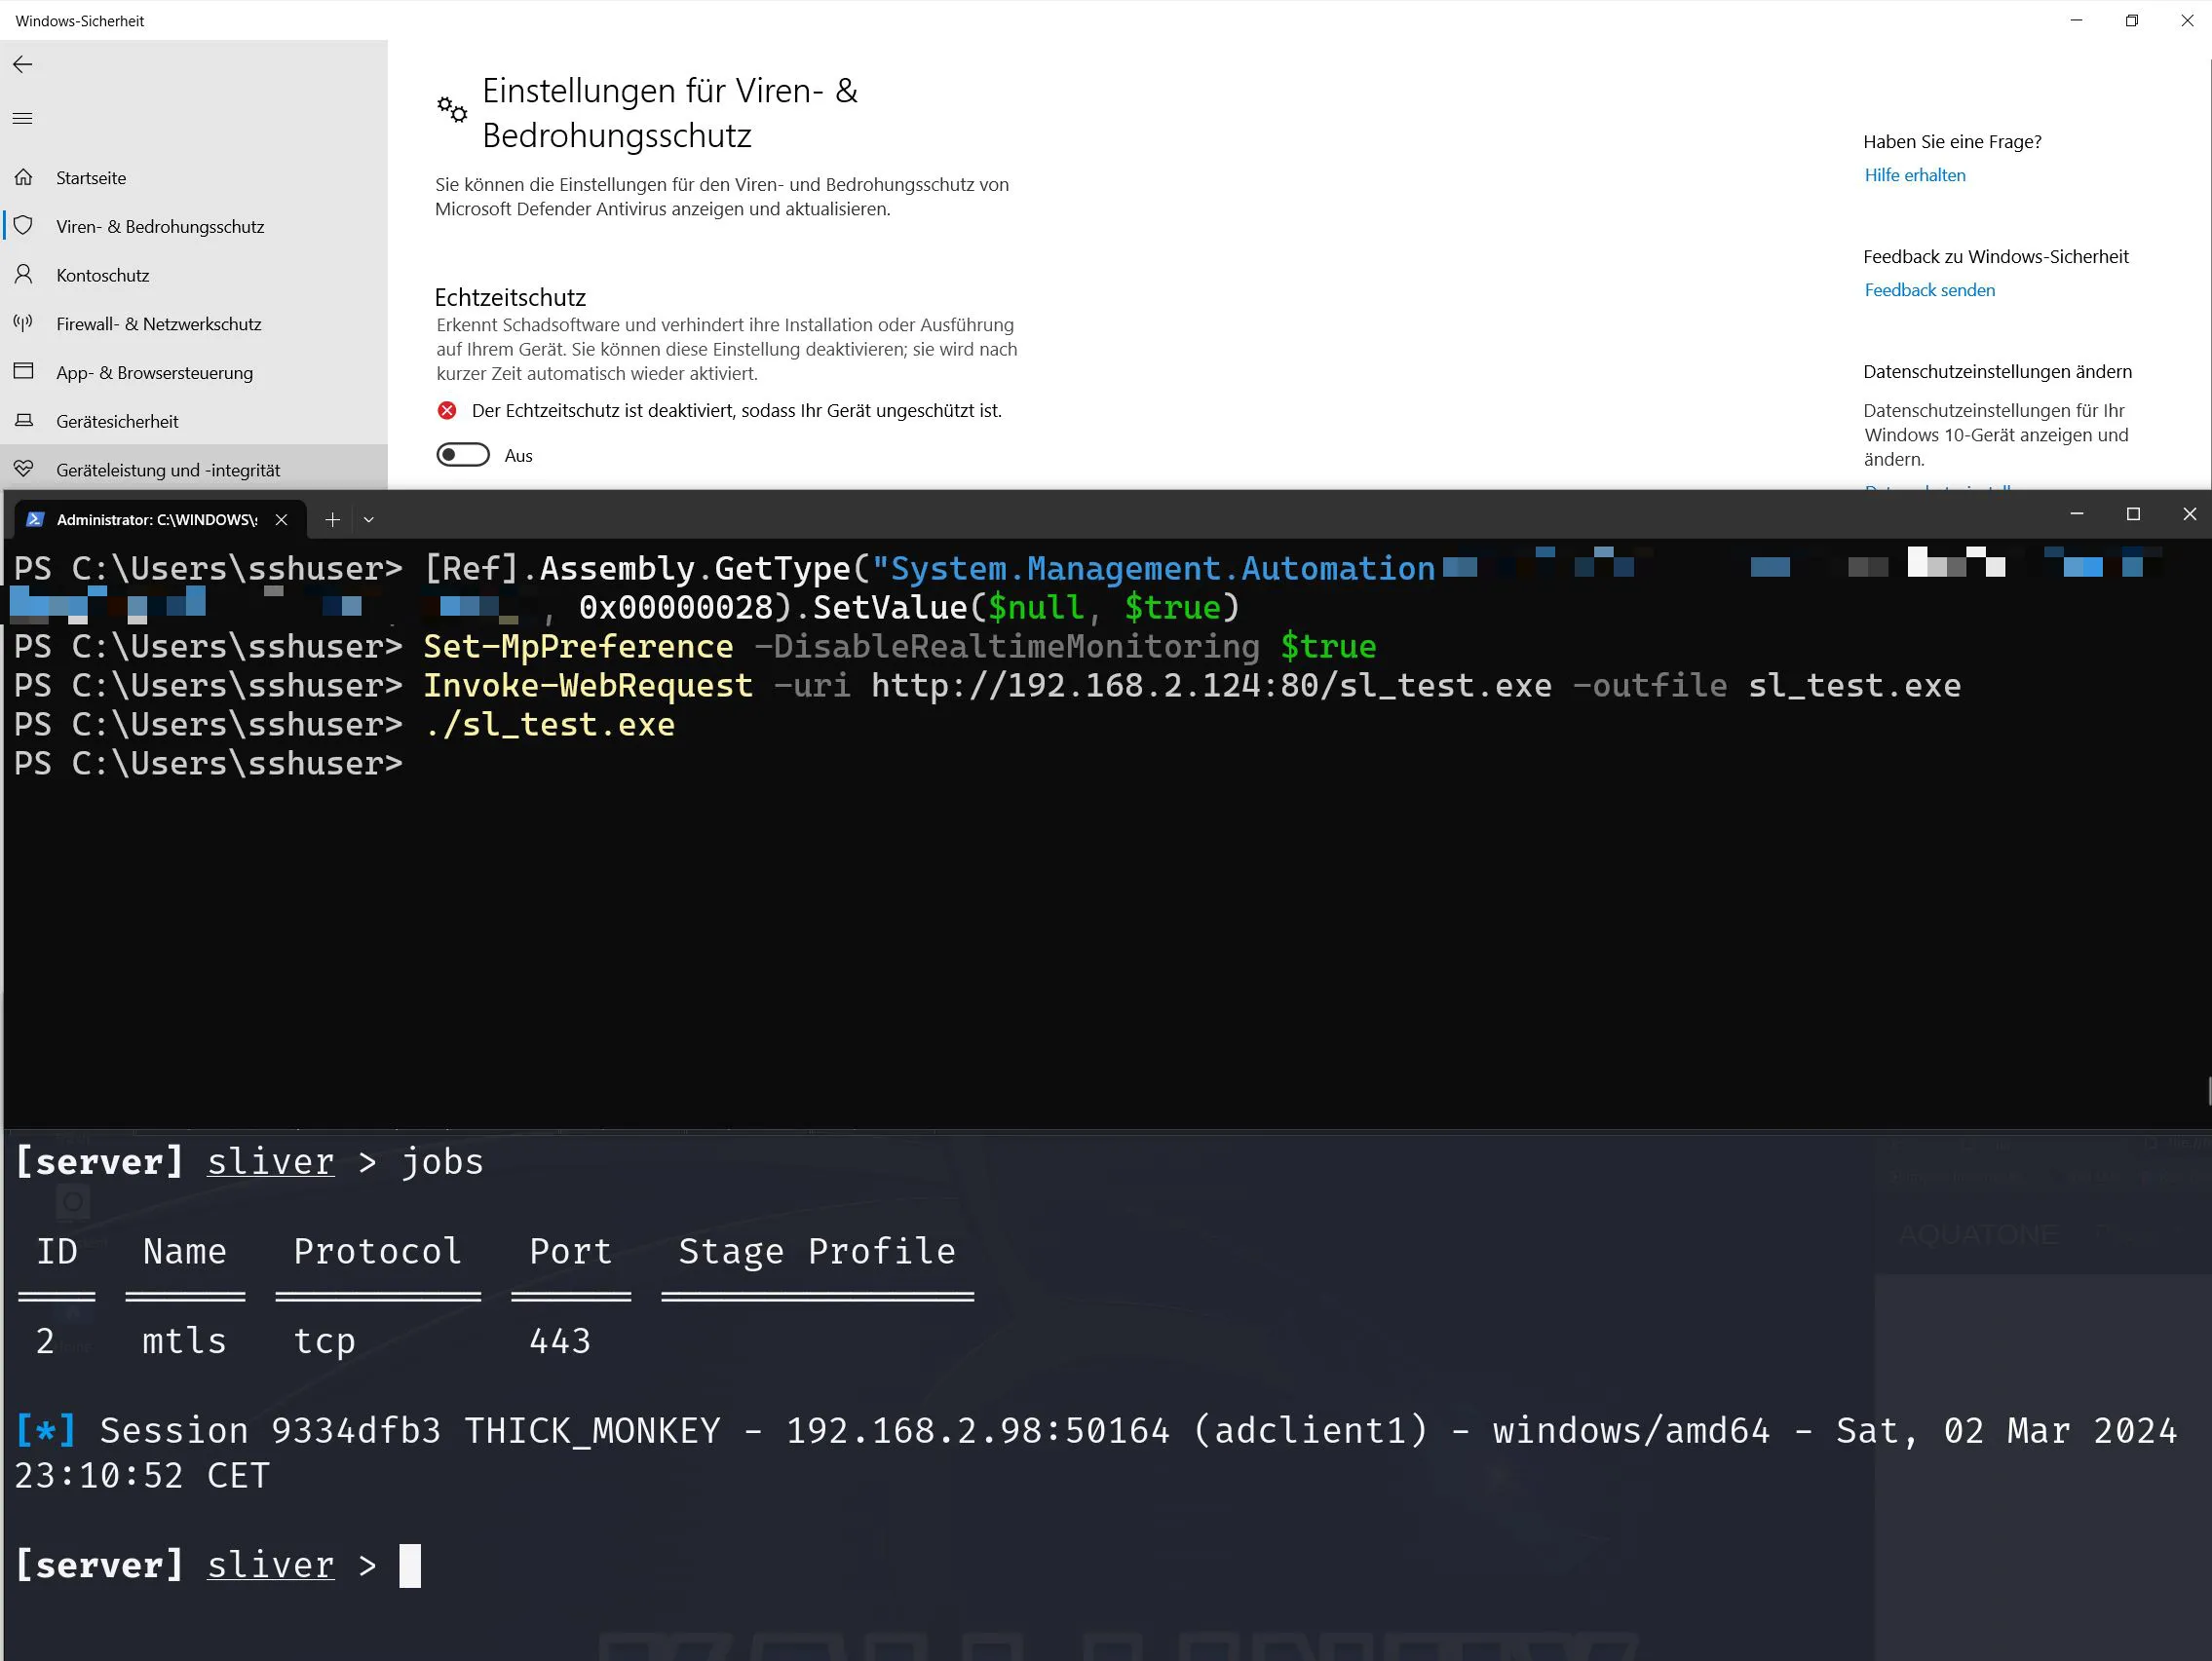Click the Haben Sie eine Frage? heading
The width and height of the screenshot is (2212, 1661).
tap(1952, 142)
